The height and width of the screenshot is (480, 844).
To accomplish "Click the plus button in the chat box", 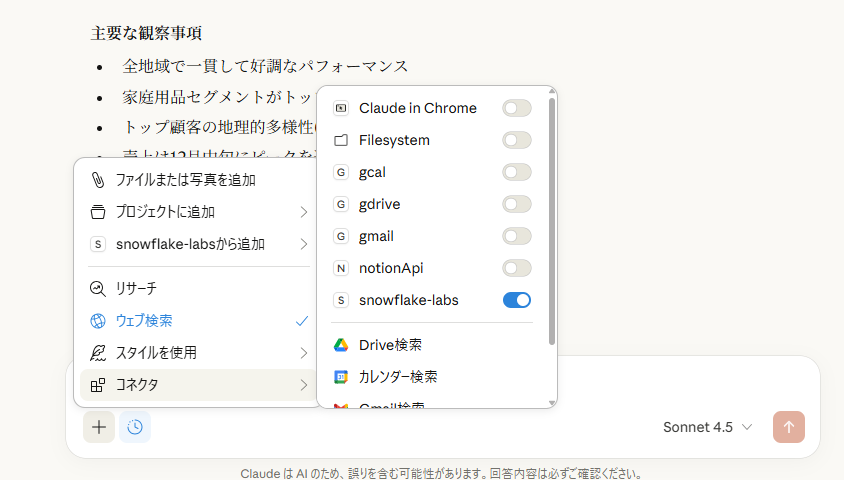I will click(x=99, y=427).
